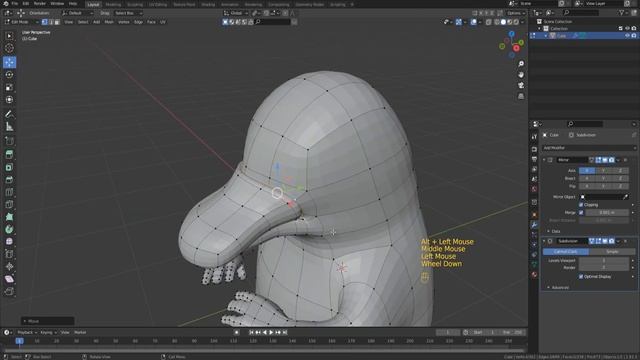Open the Edit Mode dropdown
The width and height of the screenshot is (640, 360).
click(x=21, y=22)
